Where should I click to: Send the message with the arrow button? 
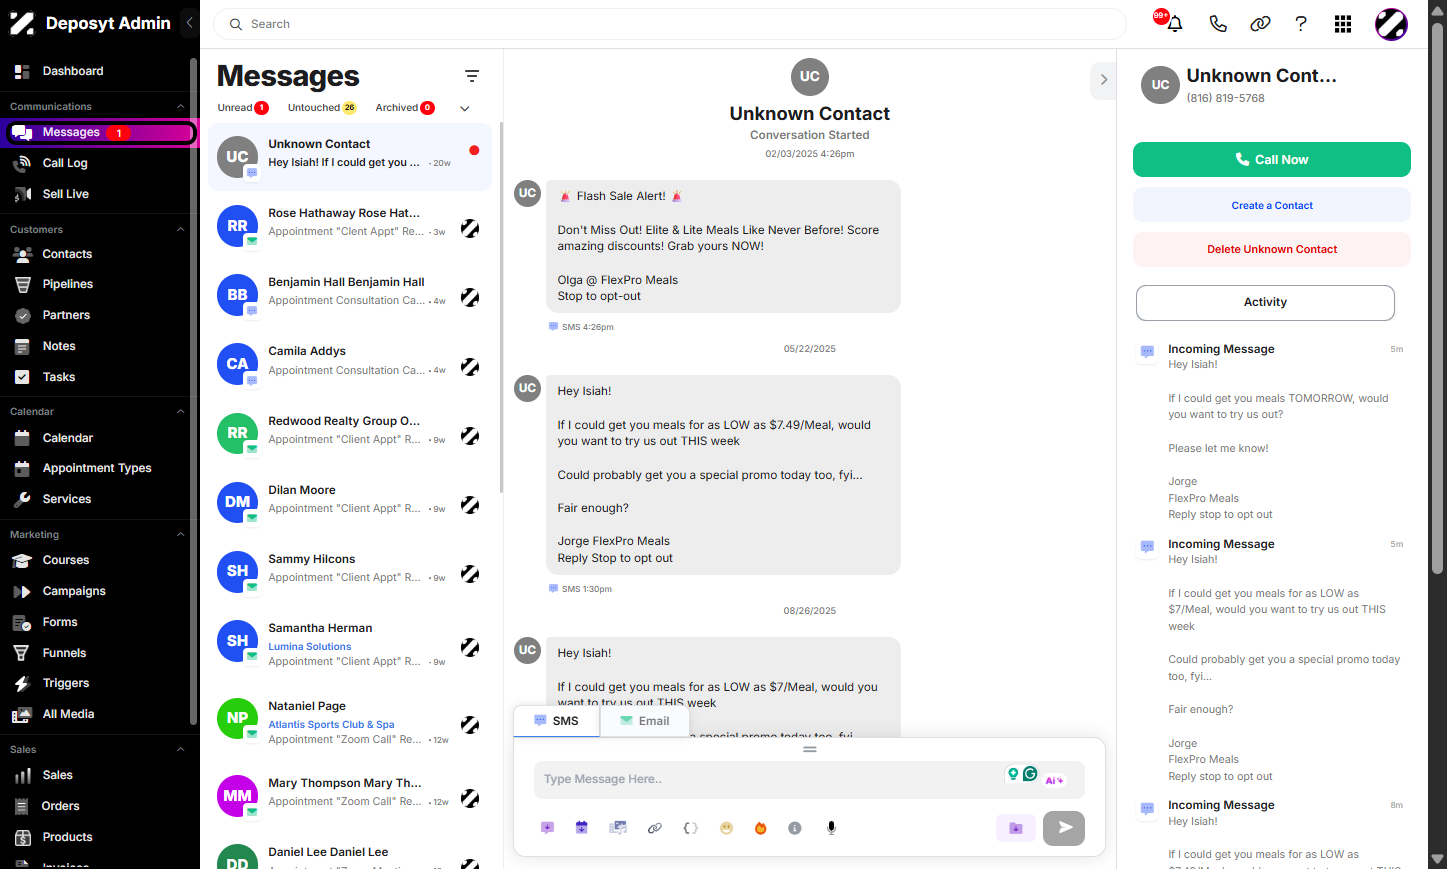click(x=1064, y=828)
